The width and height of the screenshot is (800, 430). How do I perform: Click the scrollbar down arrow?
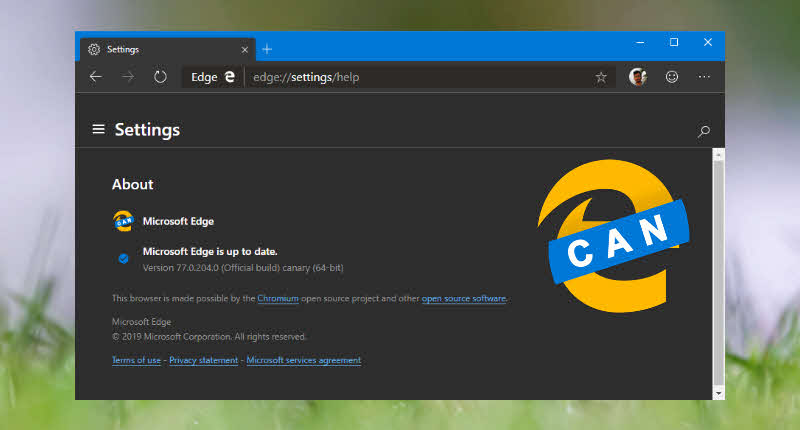pyautogui.click(x=718, y=394)
